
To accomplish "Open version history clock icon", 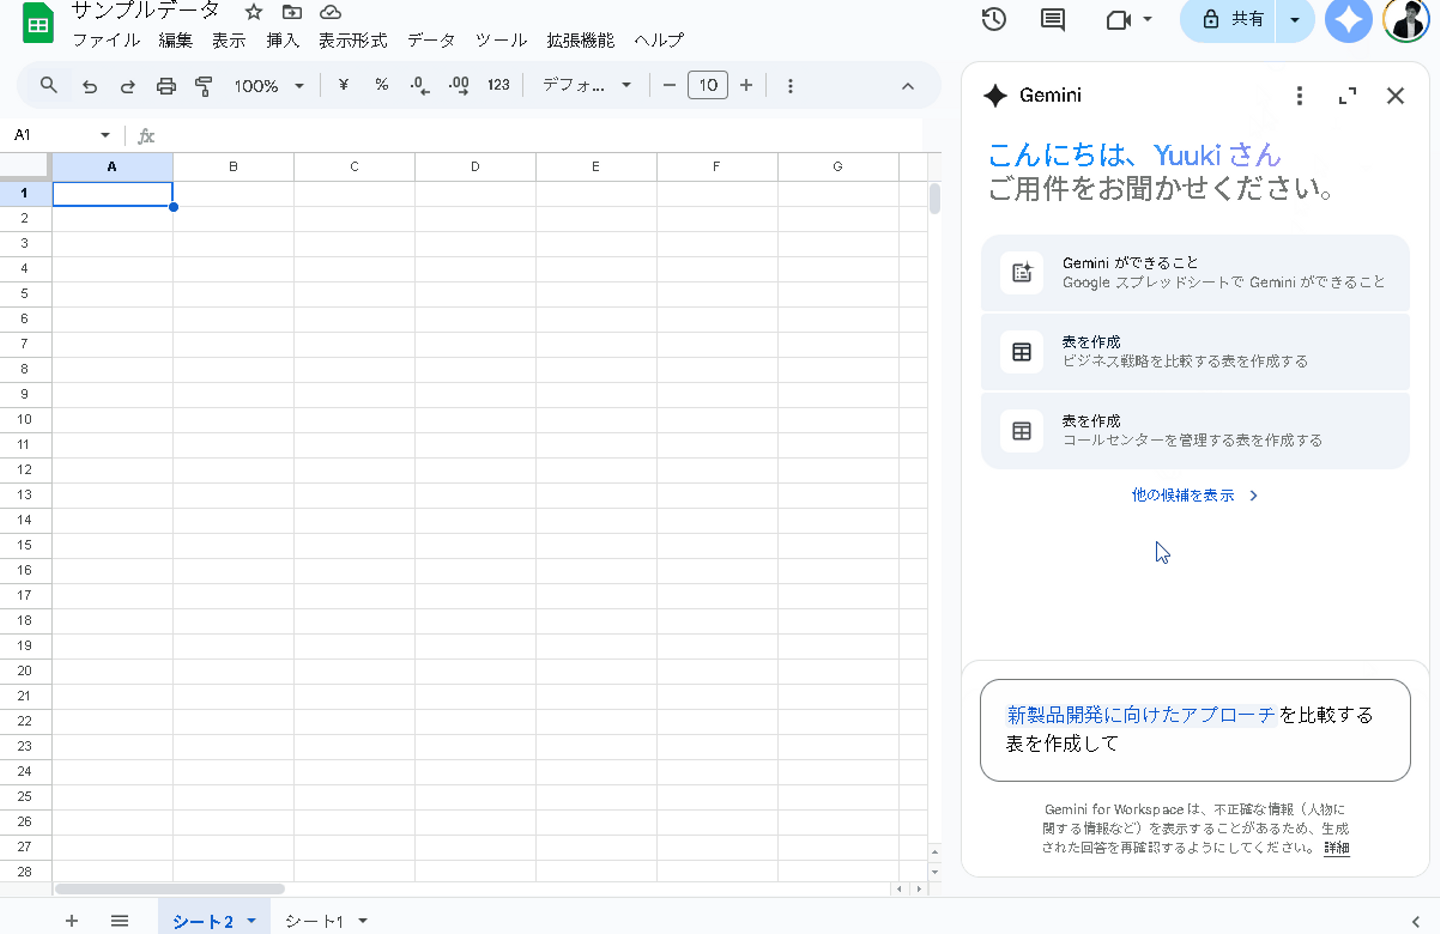I will click(993, 19).
